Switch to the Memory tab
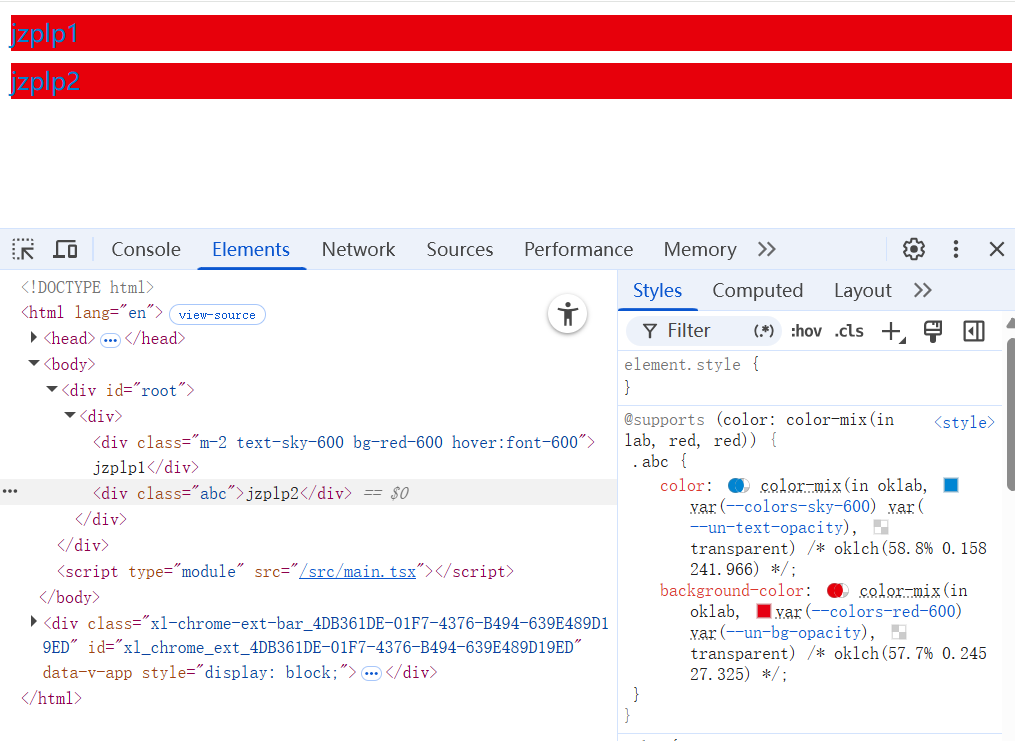The height and width of the screenshot is (741, 1015). 700,249
